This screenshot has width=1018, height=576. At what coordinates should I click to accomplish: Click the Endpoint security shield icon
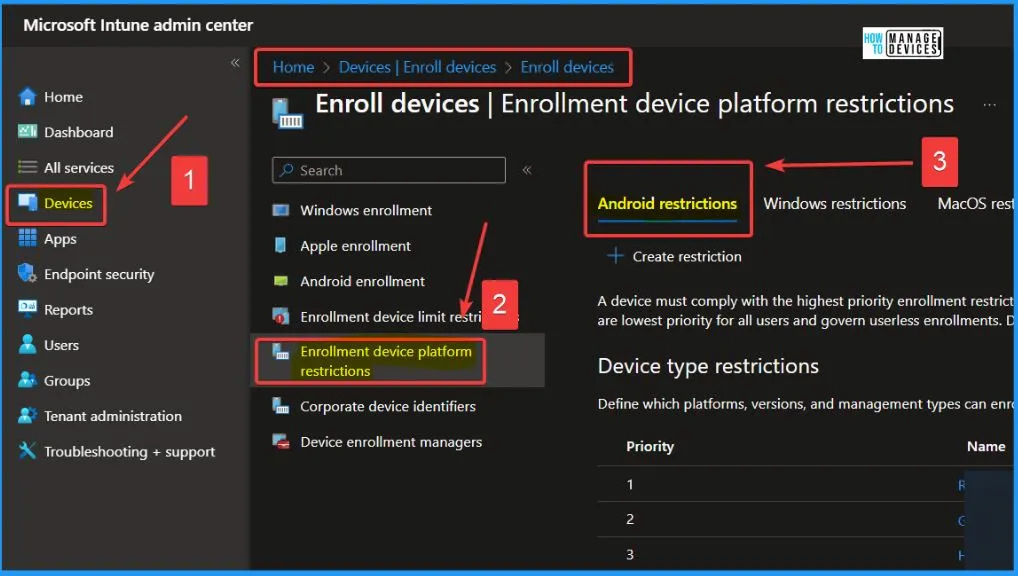27,274
